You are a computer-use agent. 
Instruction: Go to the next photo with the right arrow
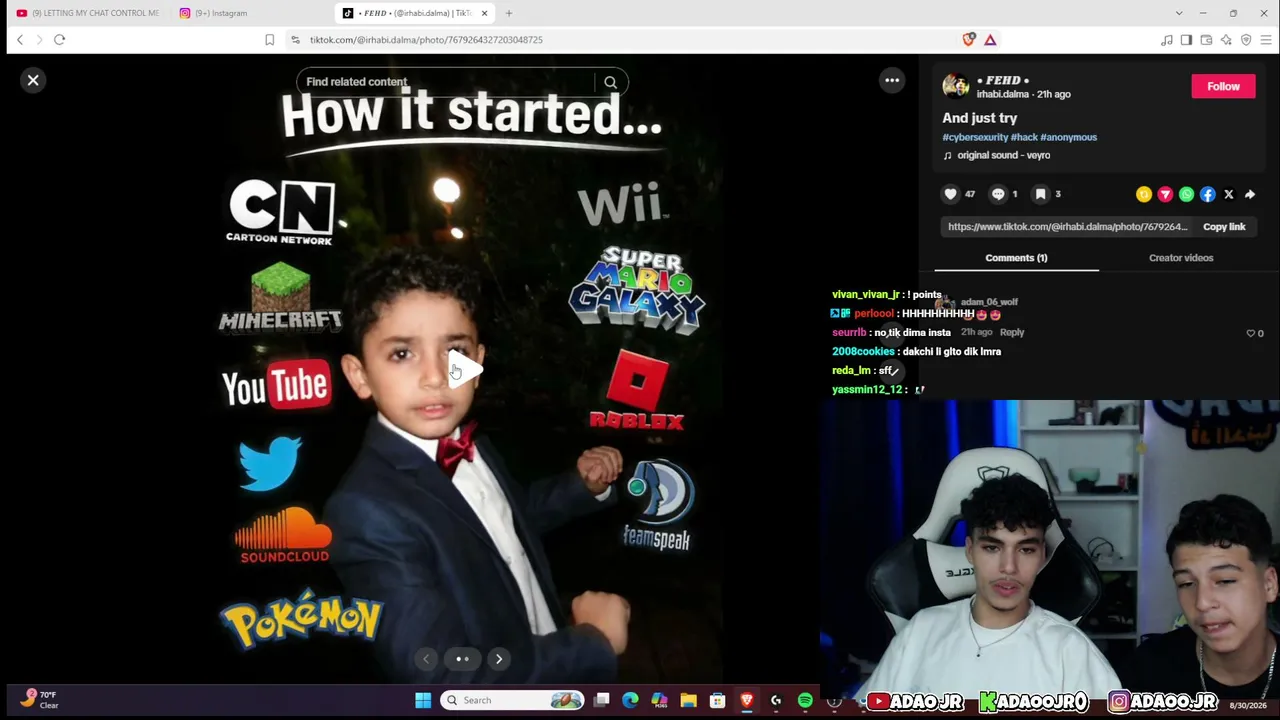coord(499,658)
